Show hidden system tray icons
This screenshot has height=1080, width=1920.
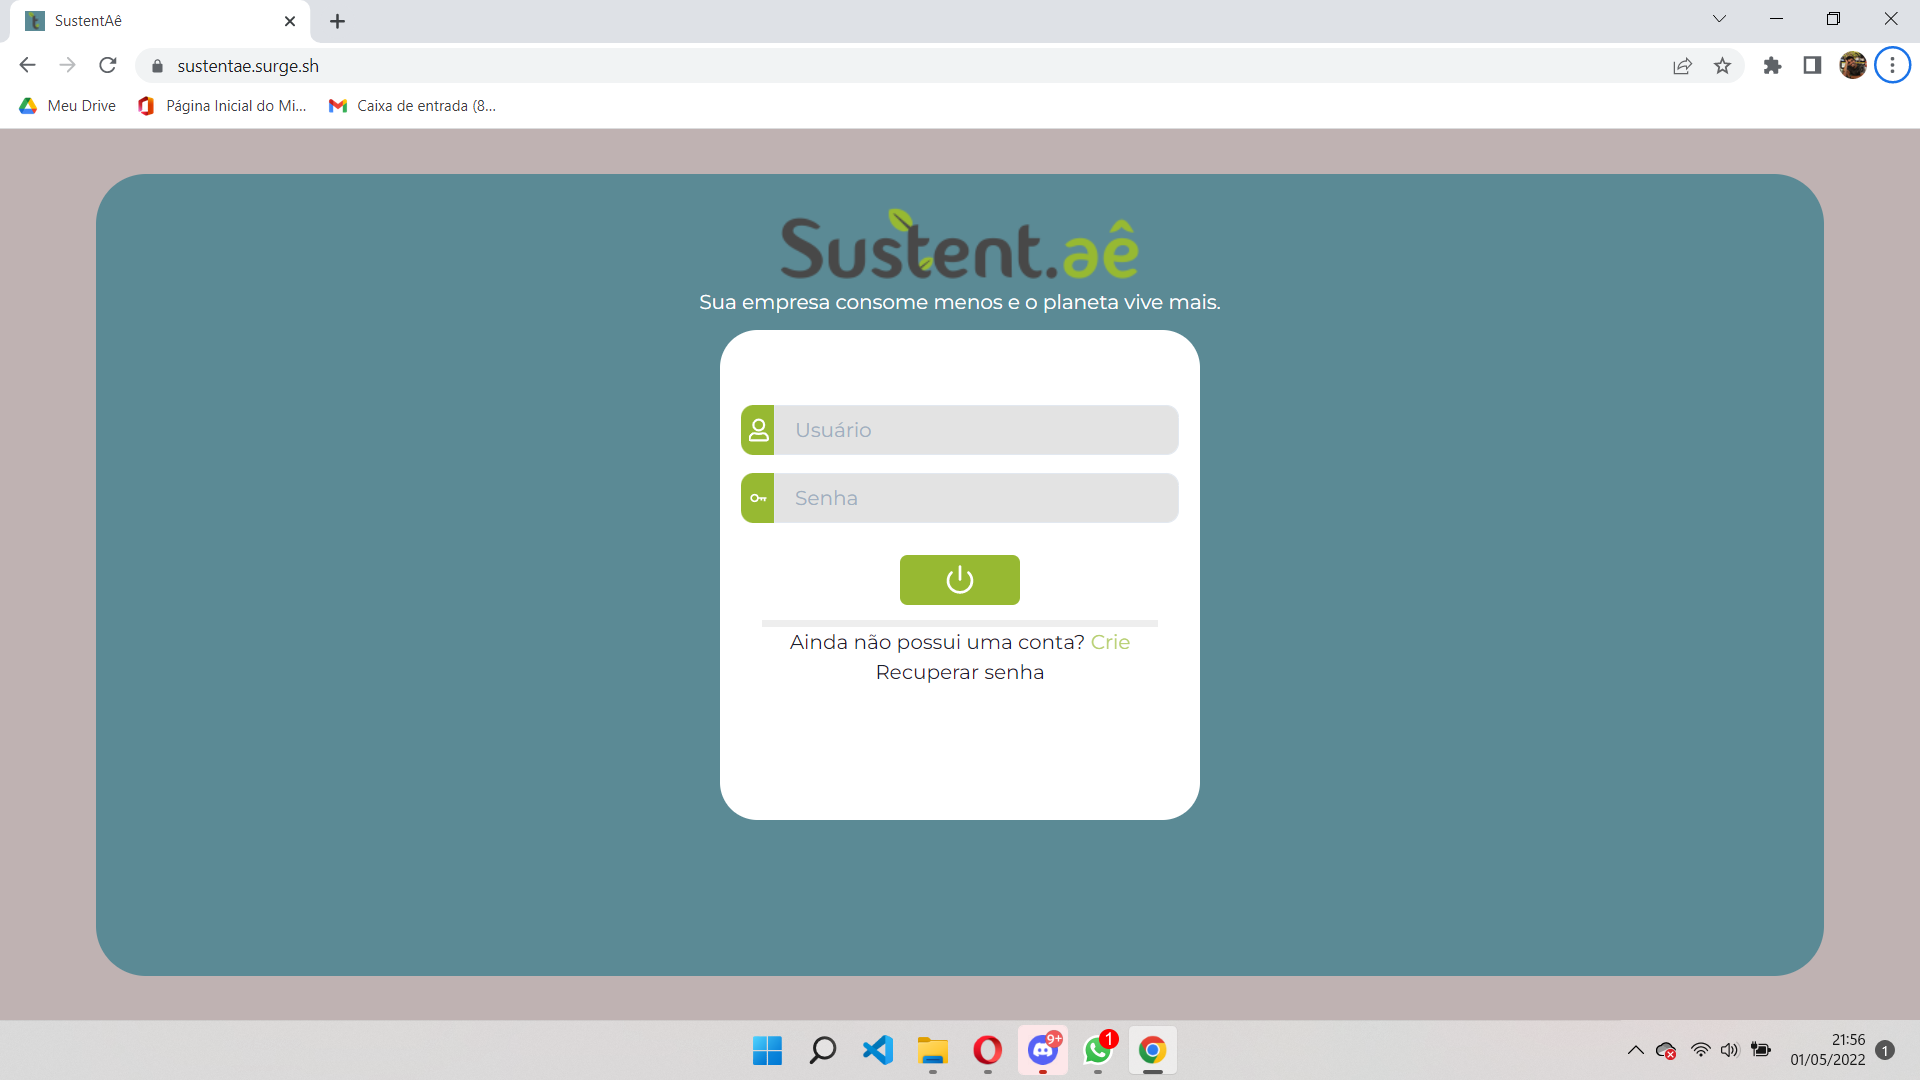pyautogui.click(x=1636, y=1050)
